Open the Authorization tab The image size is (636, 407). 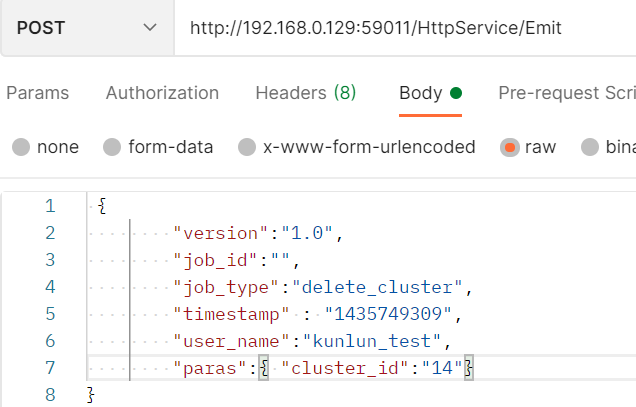coord(162,93)
